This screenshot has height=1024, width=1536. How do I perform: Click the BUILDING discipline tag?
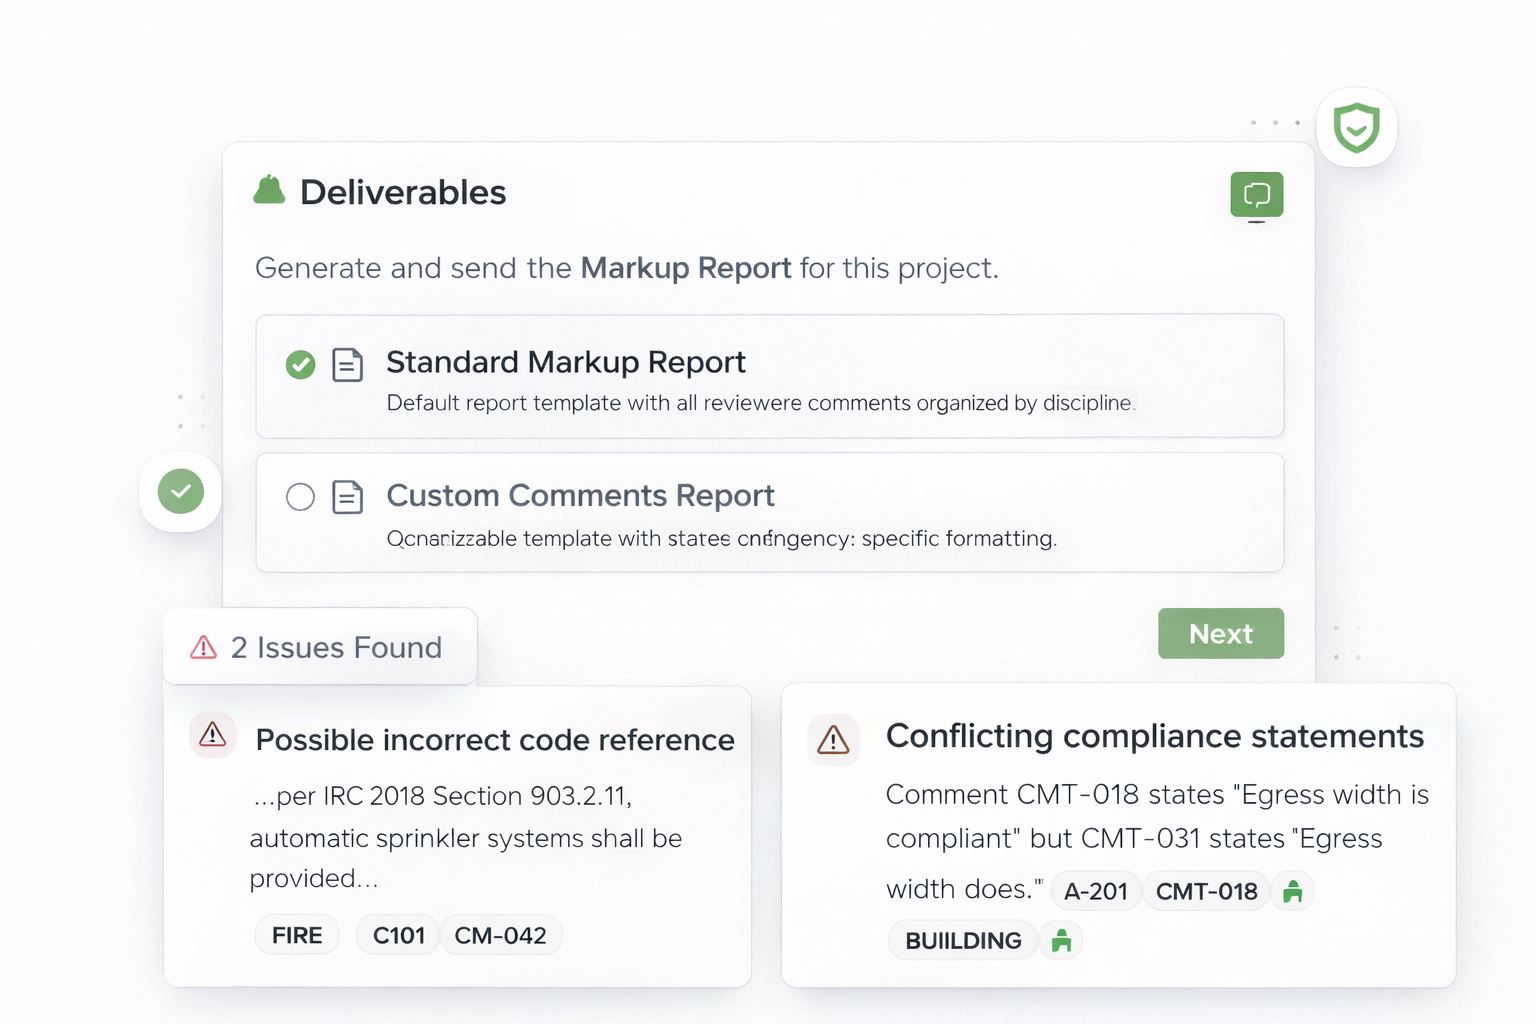[962, 941]
